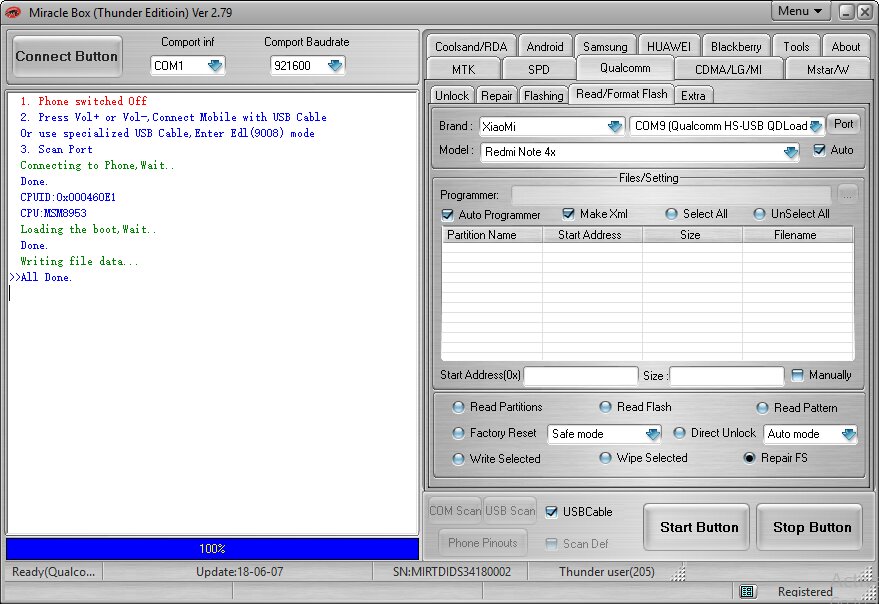Image resolution: width=879 pixels, height=604 pixels.
Task: Click the Filename column header
Action: click(798, 235)
